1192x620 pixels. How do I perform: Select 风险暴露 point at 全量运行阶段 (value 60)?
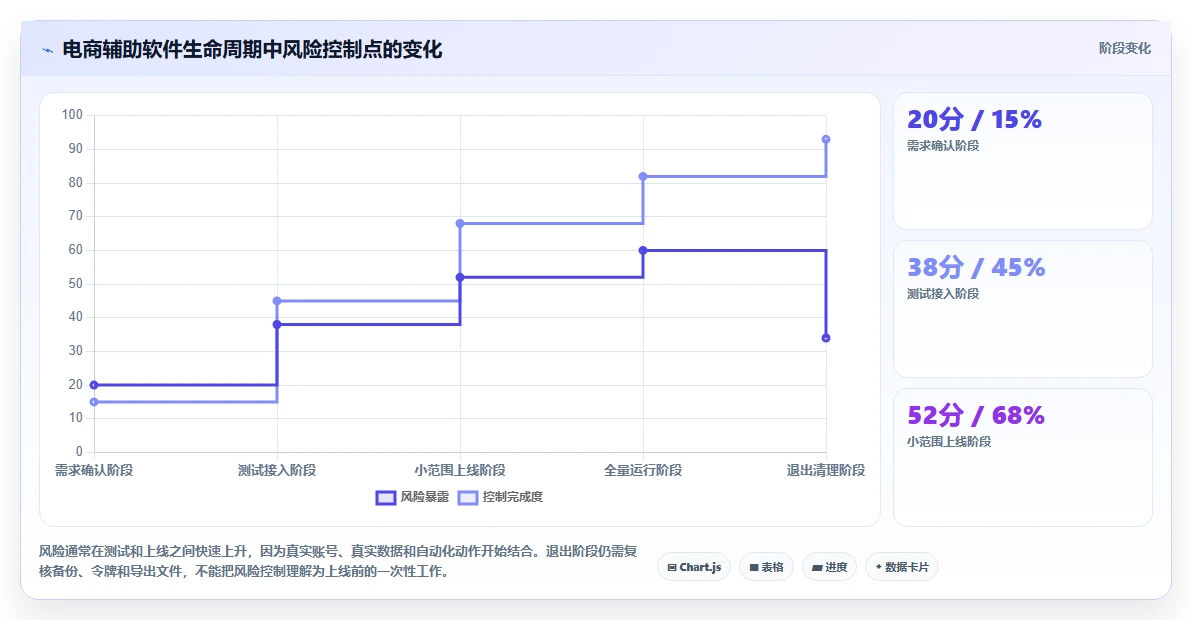pyautogui.click(x=643, y=250)
